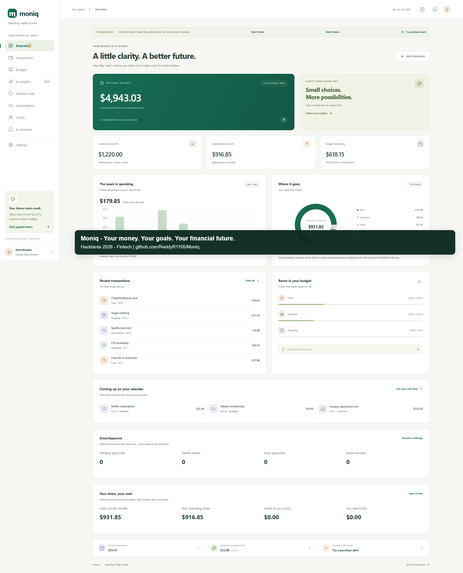Click the Chick-fil-A transaction icon
This screenshot has height=573, width=463.
(104, 360)
